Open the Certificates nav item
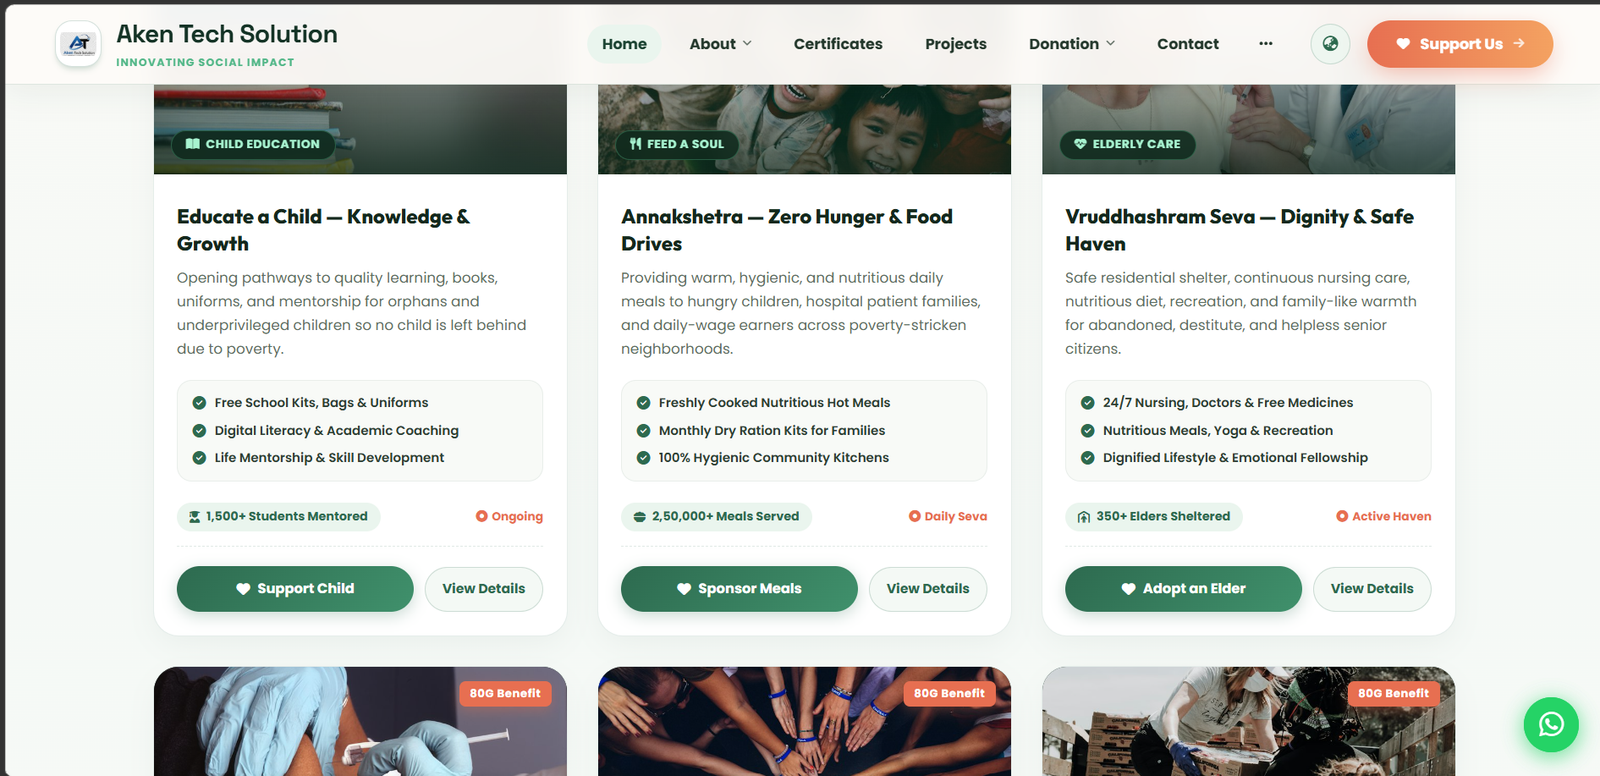This screenshot has width=1600, height=776. 838,44
